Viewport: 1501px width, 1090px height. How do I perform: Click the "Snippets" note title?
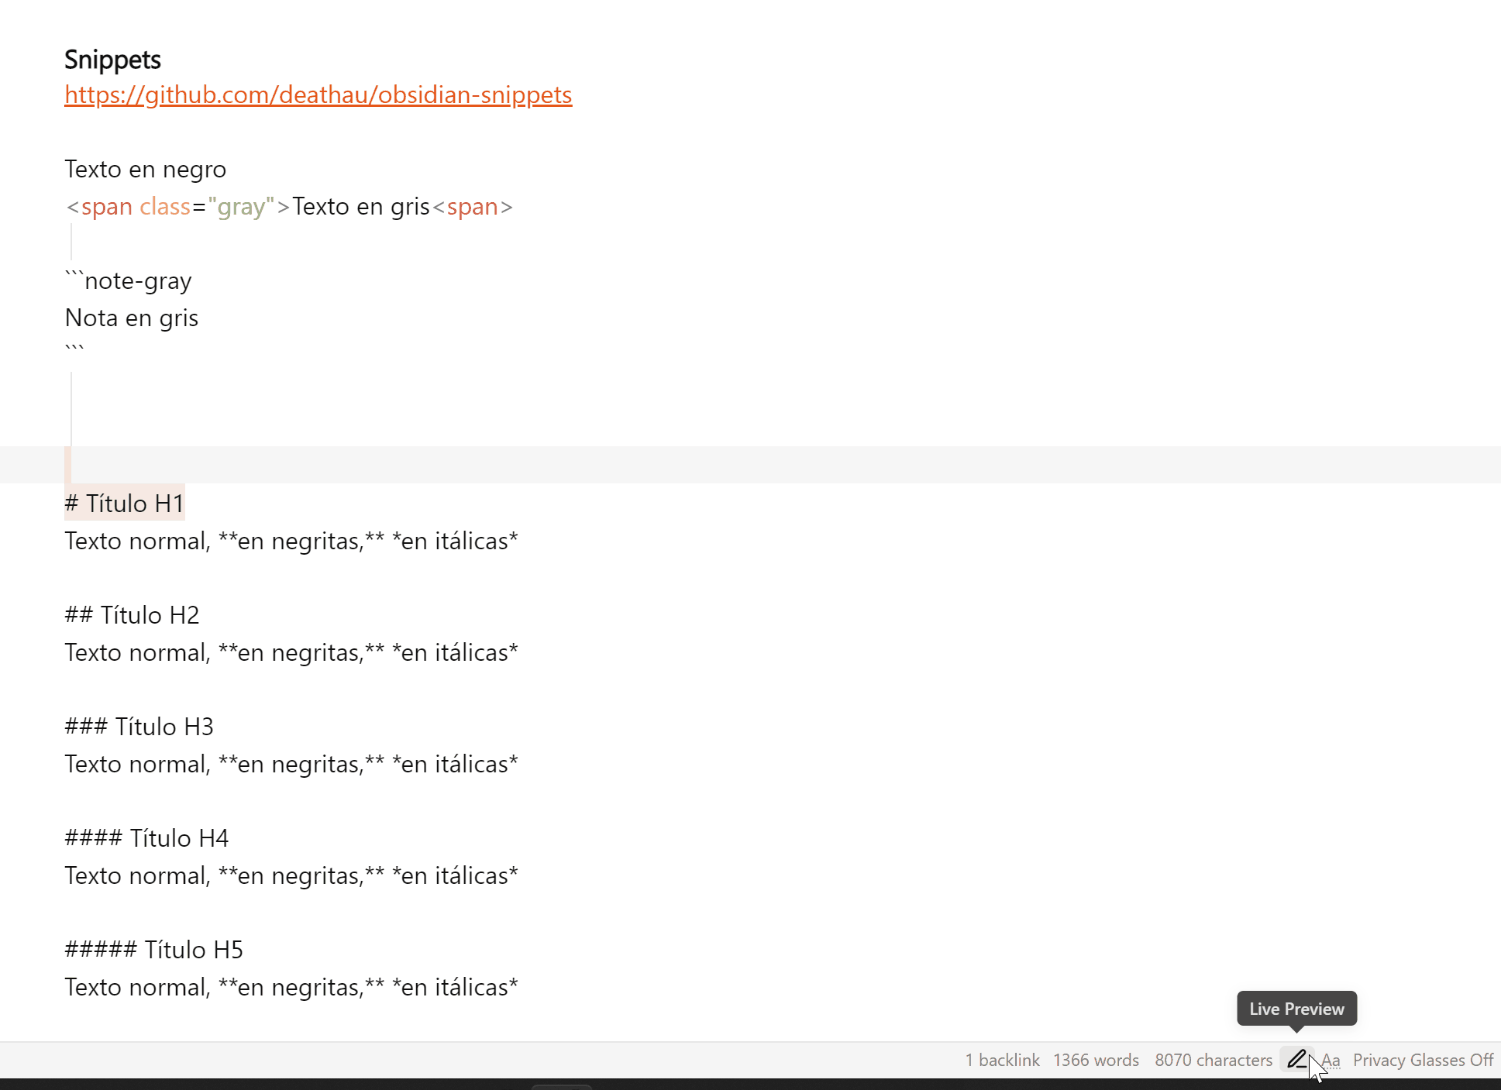pos(112,59)
